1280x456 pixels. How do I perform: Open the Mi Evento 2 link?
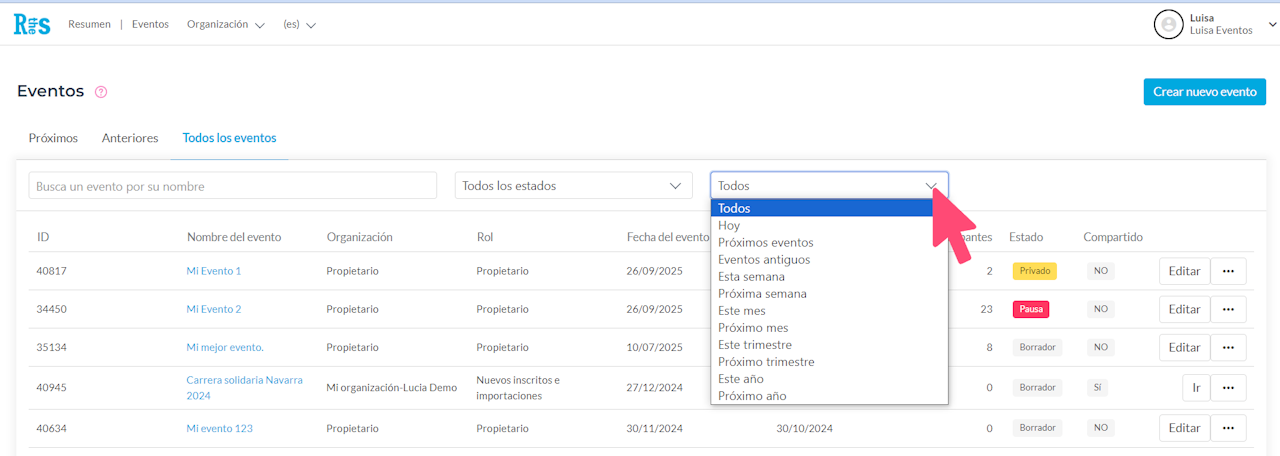click(214, 309)
